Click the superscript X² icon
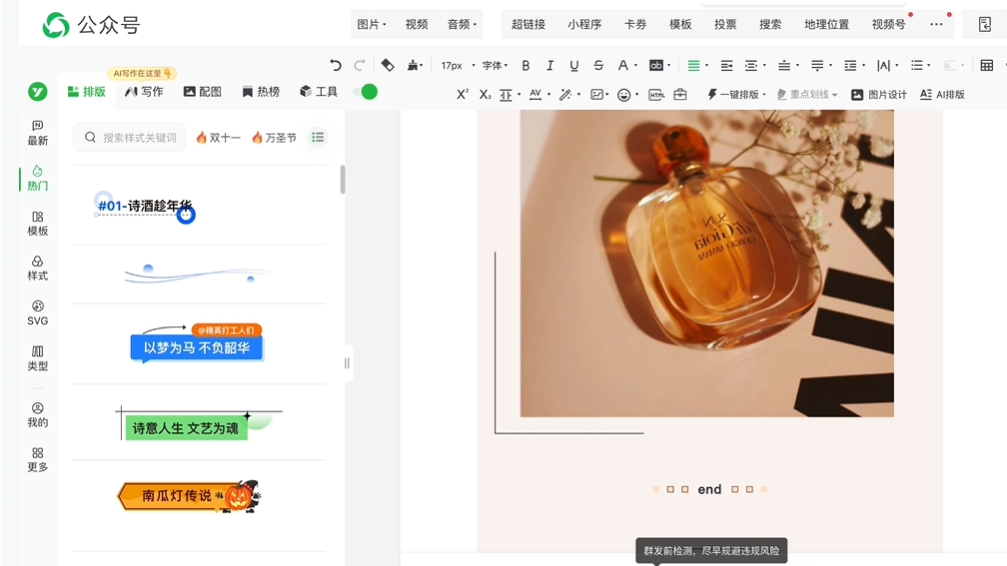The image size is (1007, 566). 462,95
